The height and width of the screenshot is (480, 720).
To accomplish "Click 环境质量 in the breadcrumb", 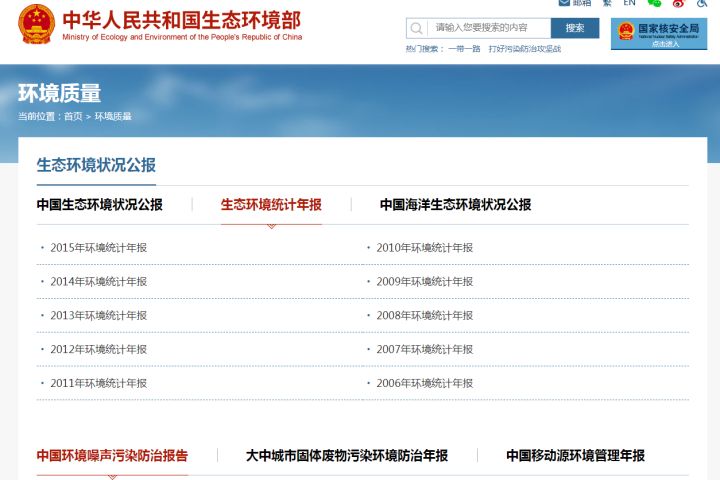I will click(113, 116).
